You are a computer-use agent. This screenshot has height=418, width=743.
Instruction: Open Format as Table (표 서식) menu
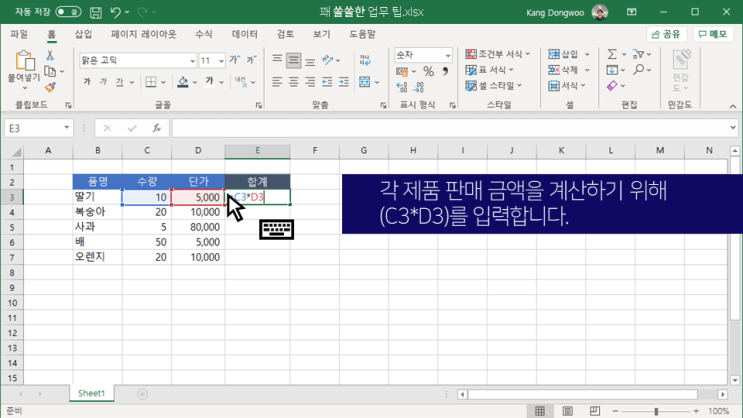click(x=489, y=70)
